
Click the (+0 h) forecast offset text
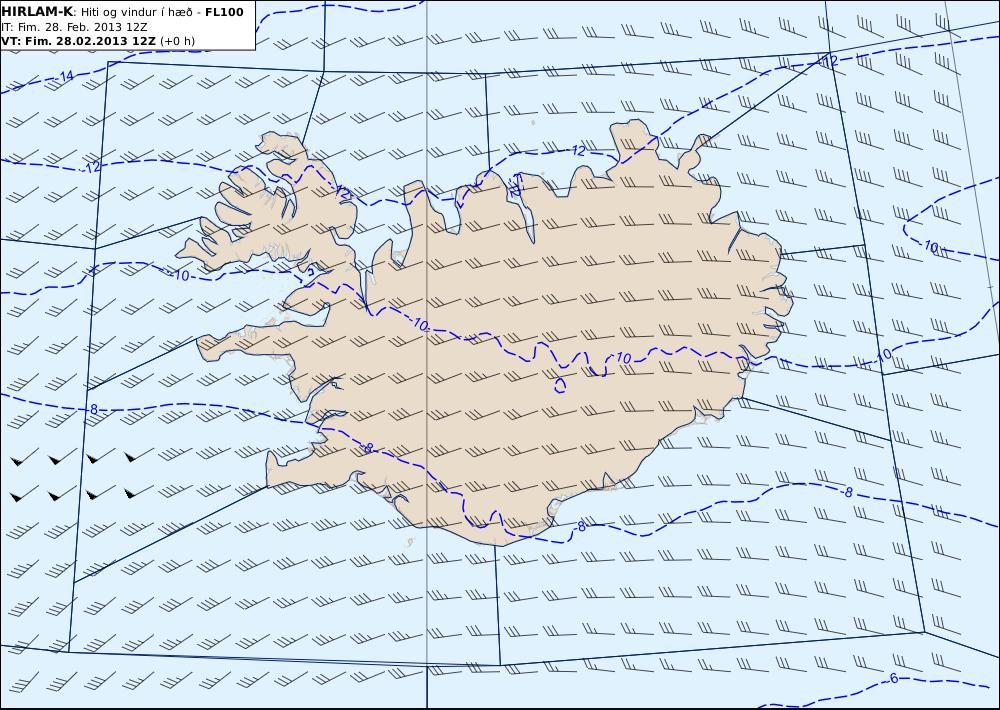click(177, 41)
